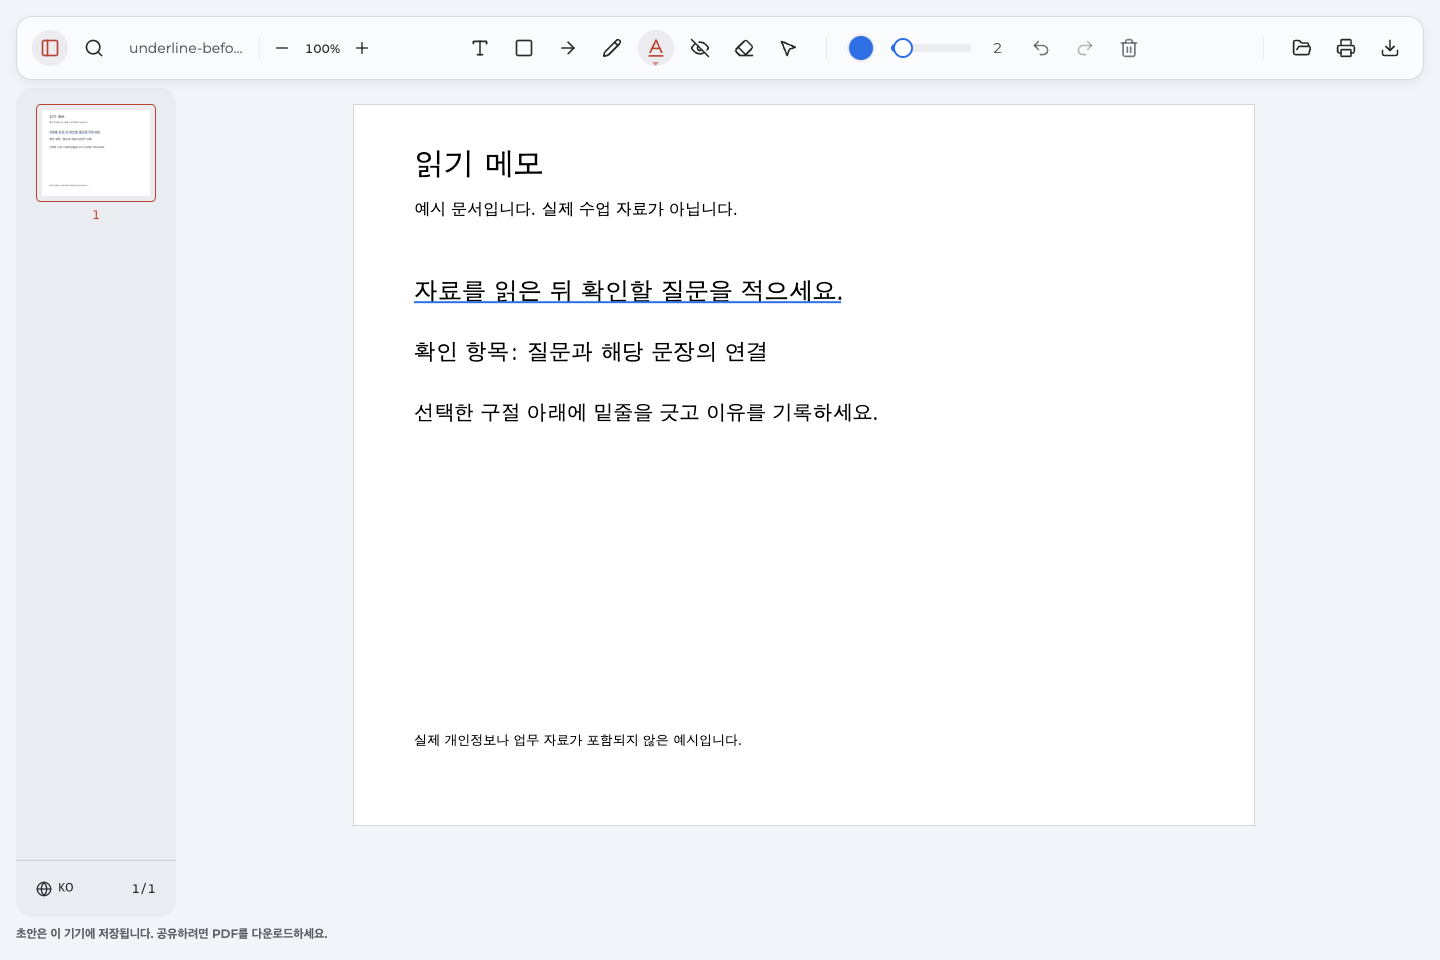Select the Rectangle shape tool
The image size is (1440, 960).
coord(524,48)
